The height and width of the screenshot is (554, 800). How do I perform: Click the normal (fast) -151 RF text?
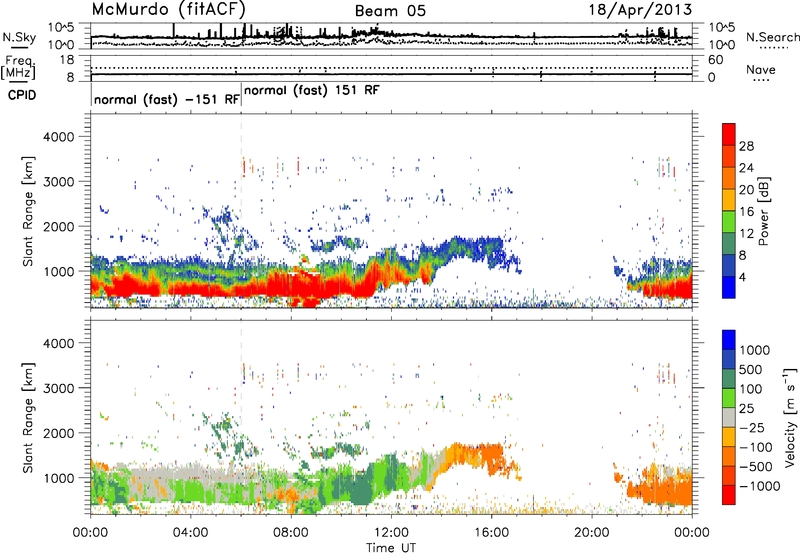coord(167,99)
